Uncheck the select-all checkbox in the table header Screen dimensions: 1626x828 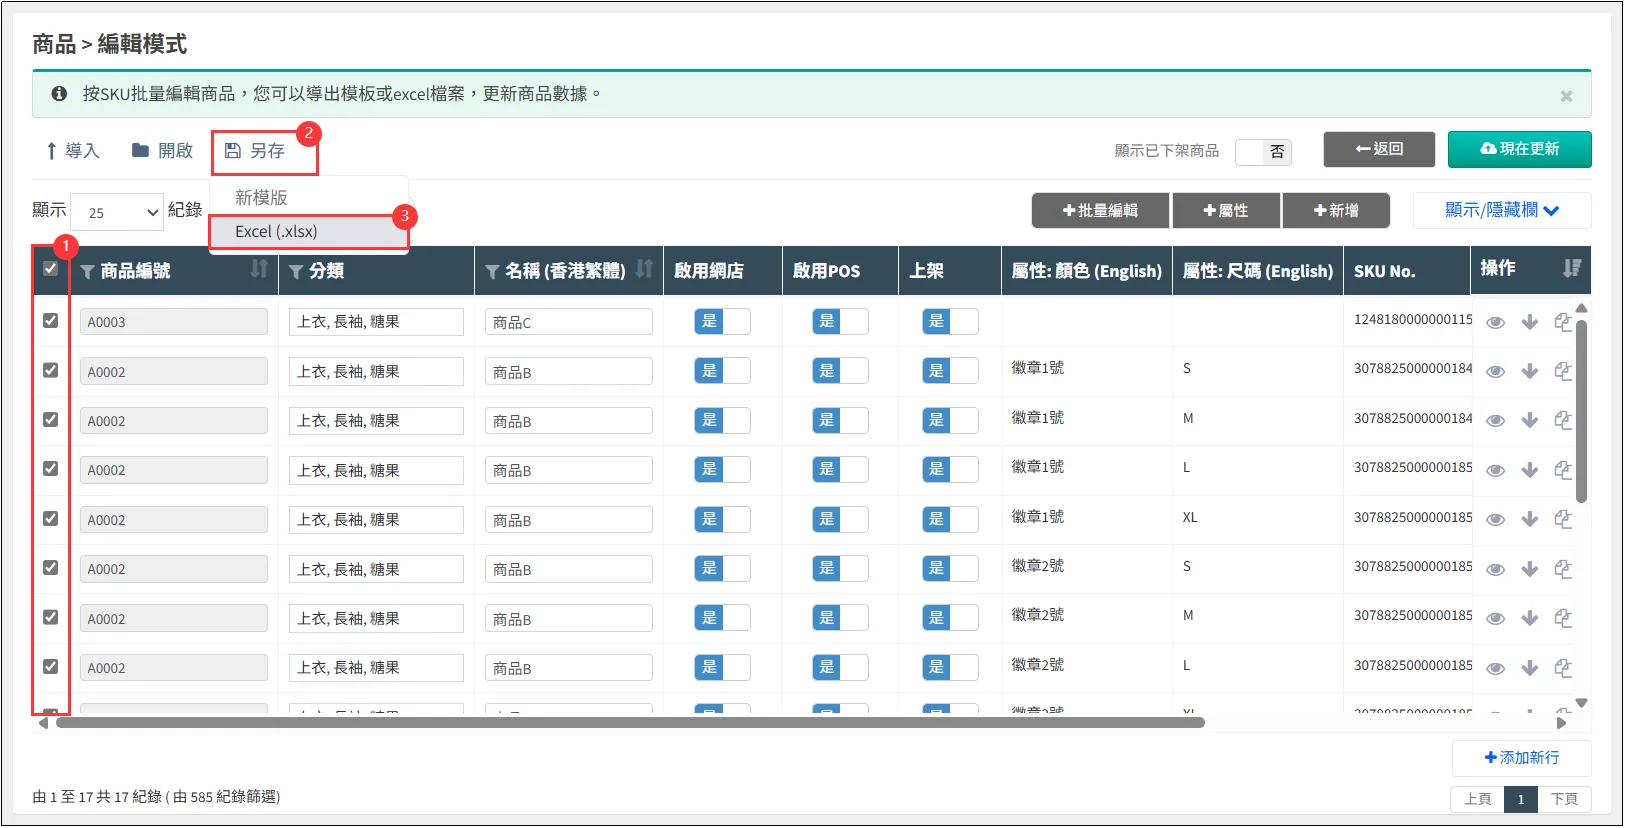pyautogui.click(x=51, y=268)
